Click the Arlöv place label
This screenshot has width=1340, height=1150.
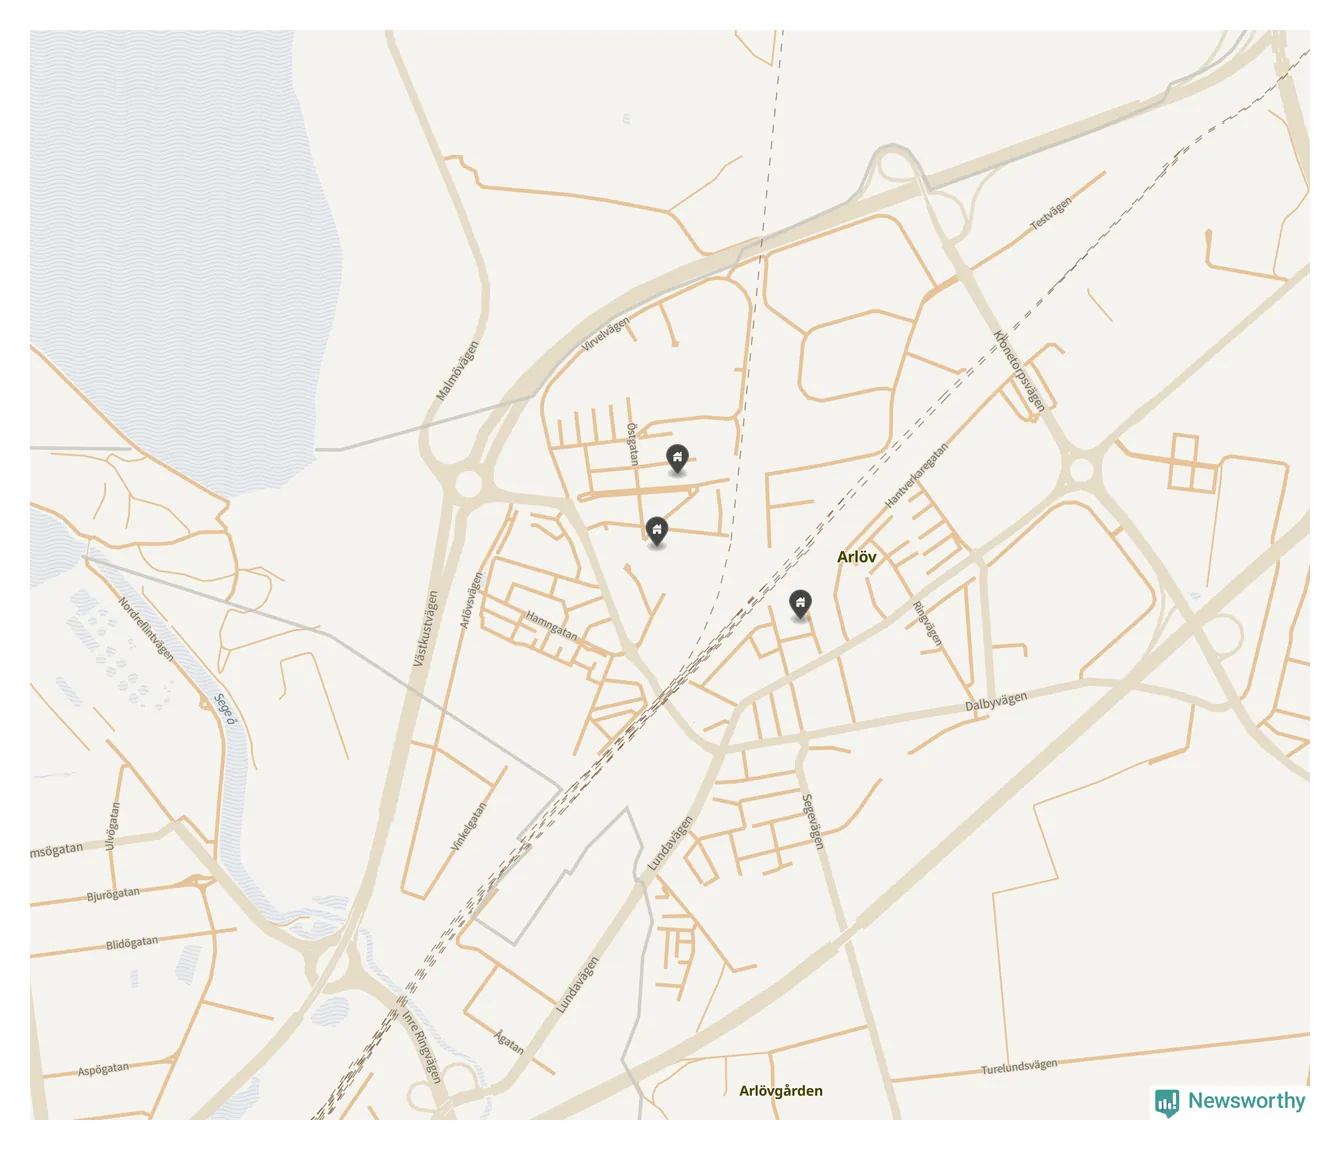[x=857, y=557]
